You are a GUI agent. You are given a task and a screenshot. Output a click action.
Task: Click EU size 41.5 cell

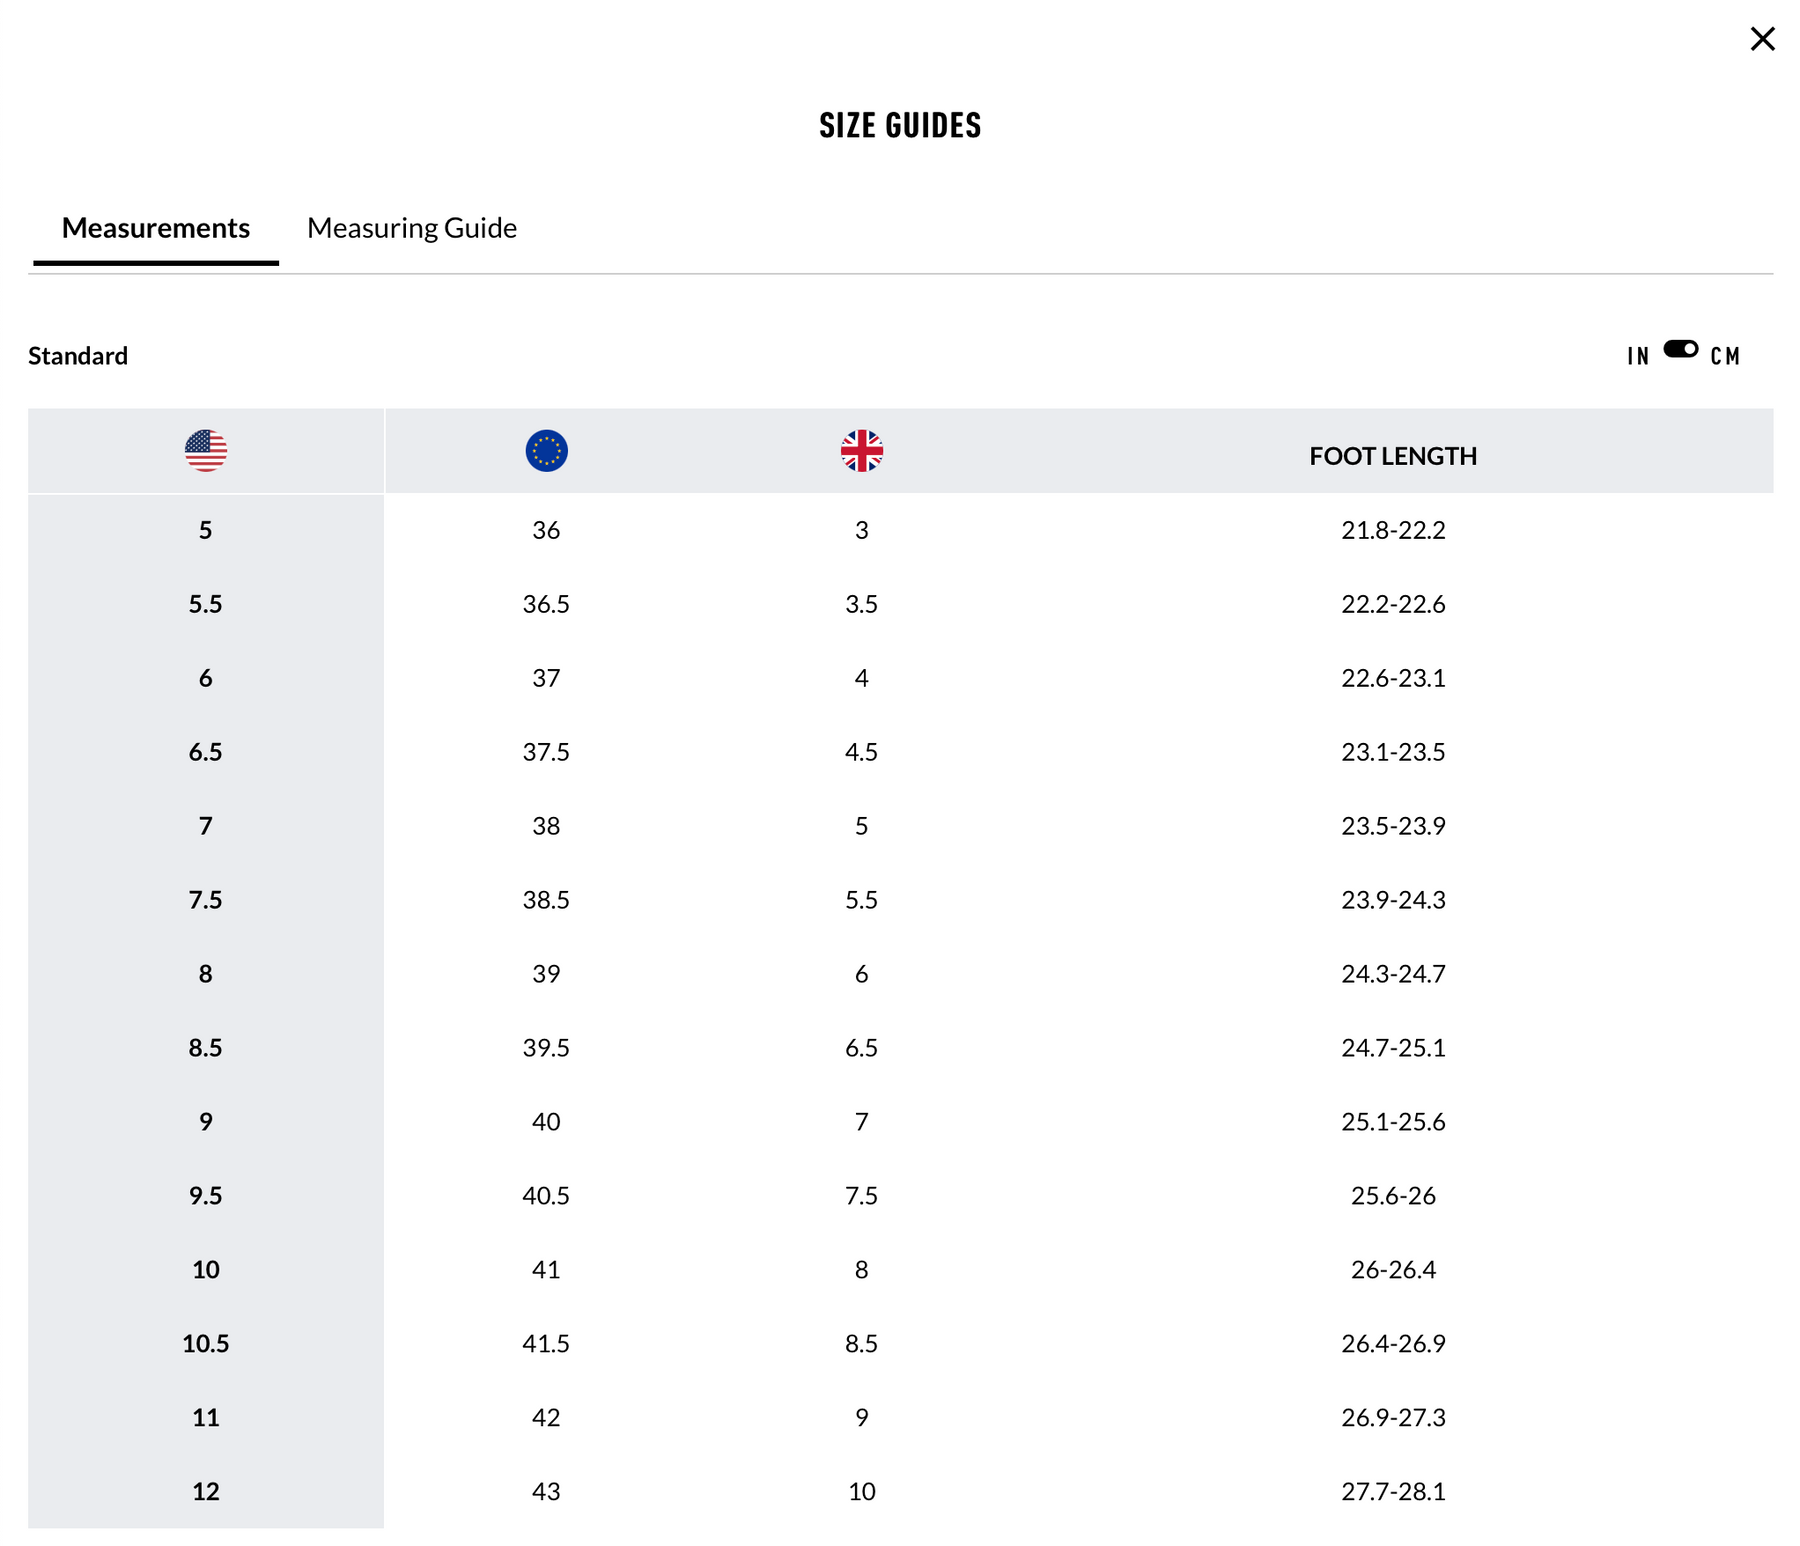546,1343
